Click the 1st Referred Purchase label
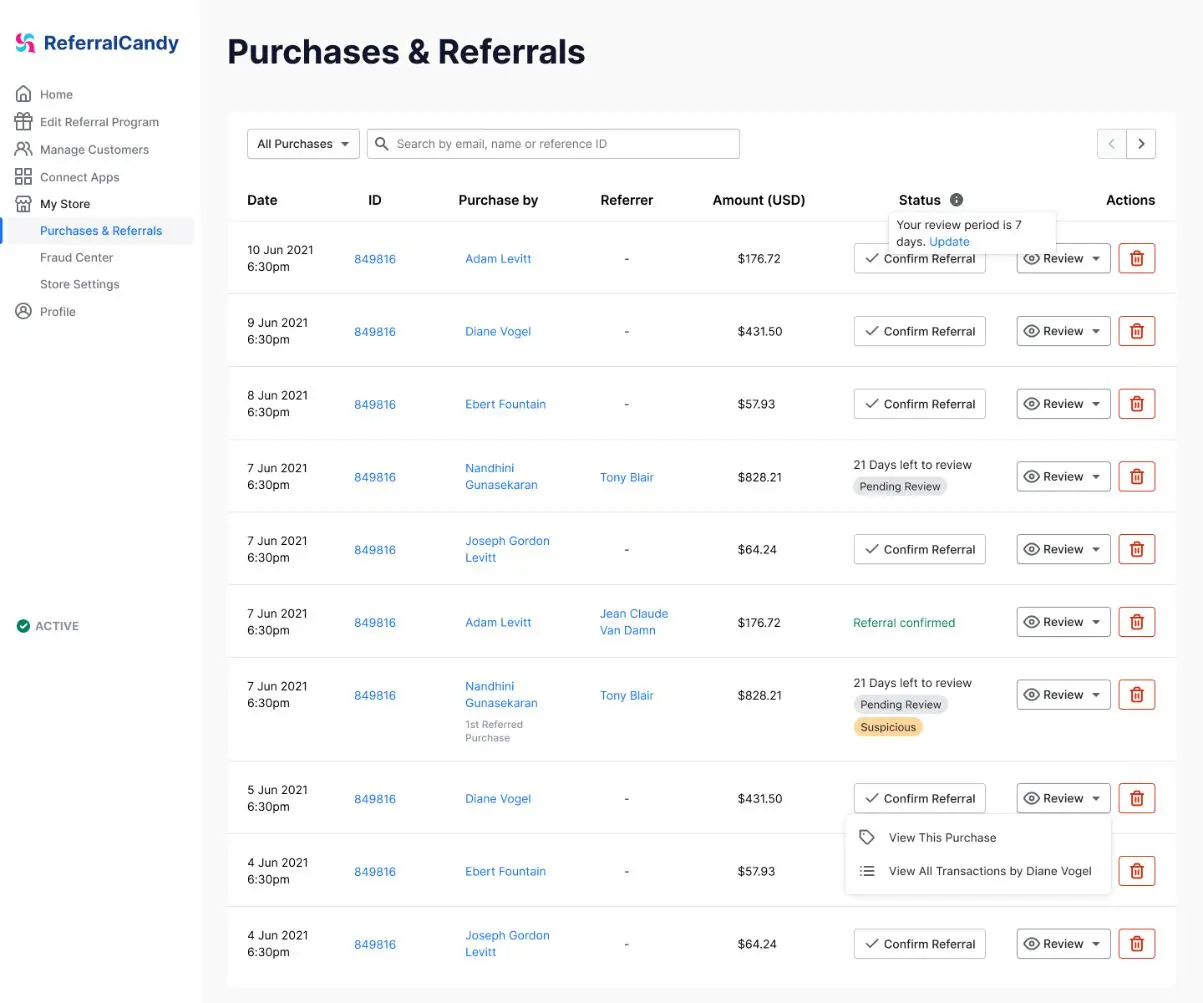Image resolution: width=1203 pixels, height=1003 pixels. (494, 731)
